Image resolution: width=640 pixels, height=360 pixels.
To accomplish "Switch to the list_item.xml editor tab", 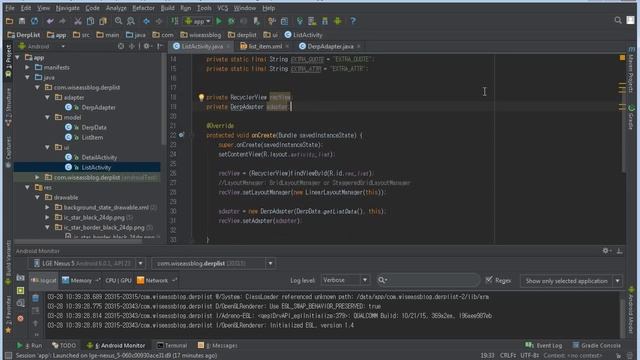I will [264, 47].
